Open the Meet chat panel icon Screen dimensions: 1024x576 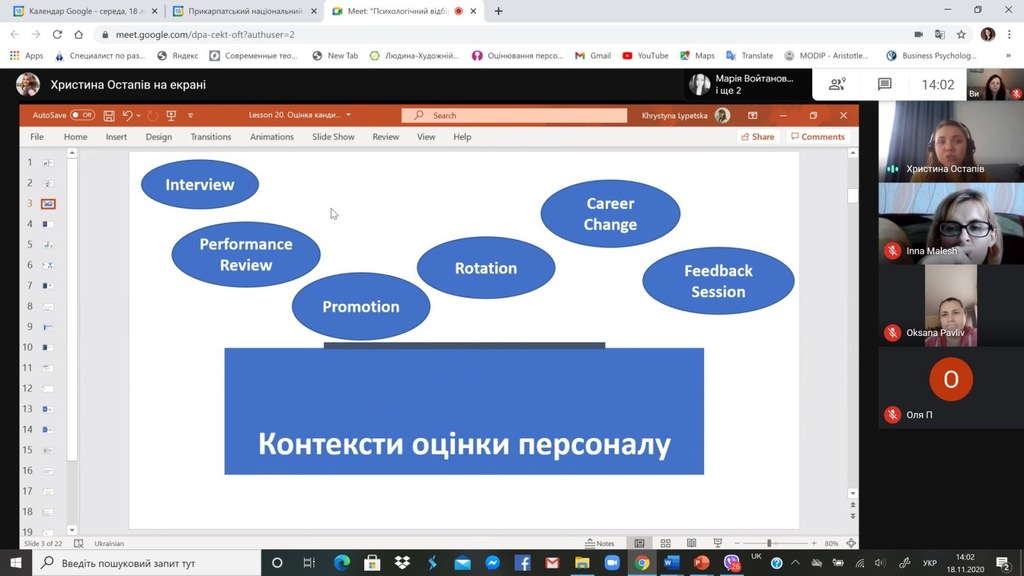pyautogui.click(x=884, y=85)
